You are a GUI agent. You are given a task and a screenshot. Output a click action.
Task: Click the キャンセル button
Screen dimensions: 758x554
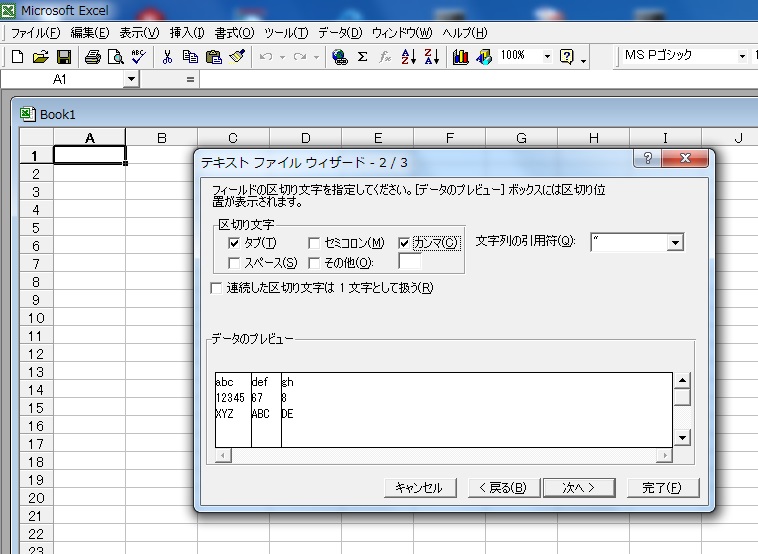[420, 488]
